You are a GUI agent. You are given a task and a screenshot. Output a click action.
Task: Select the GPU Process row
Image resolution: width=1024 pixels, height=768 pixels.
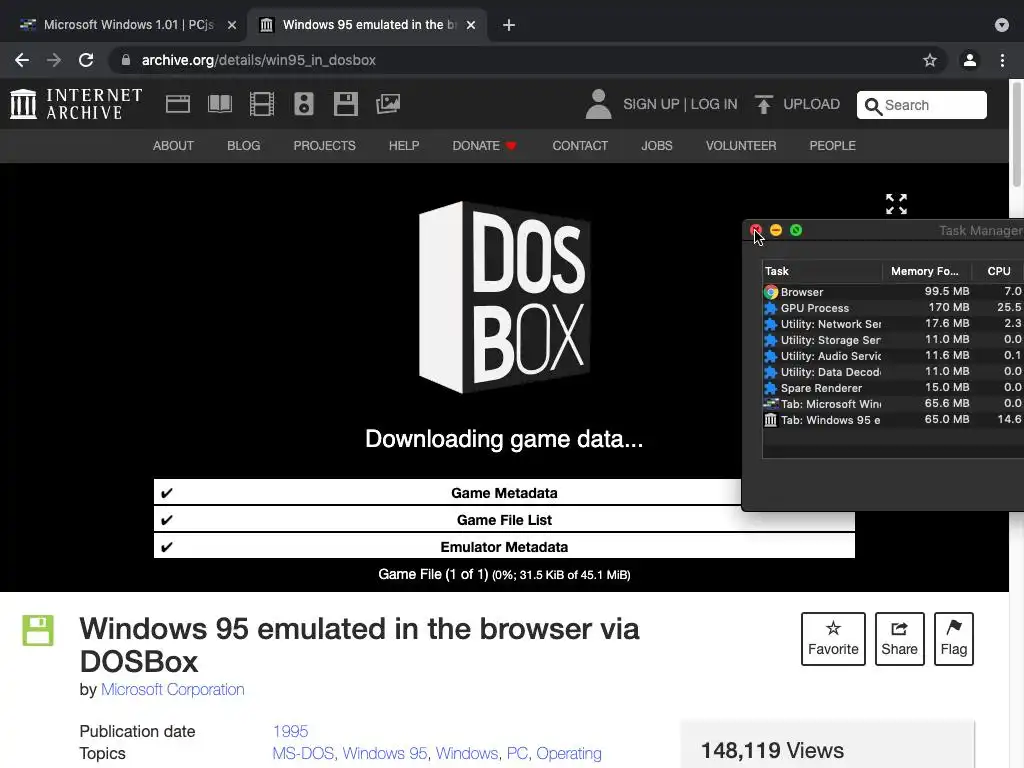pyautogui.click(x=893, y=308)
